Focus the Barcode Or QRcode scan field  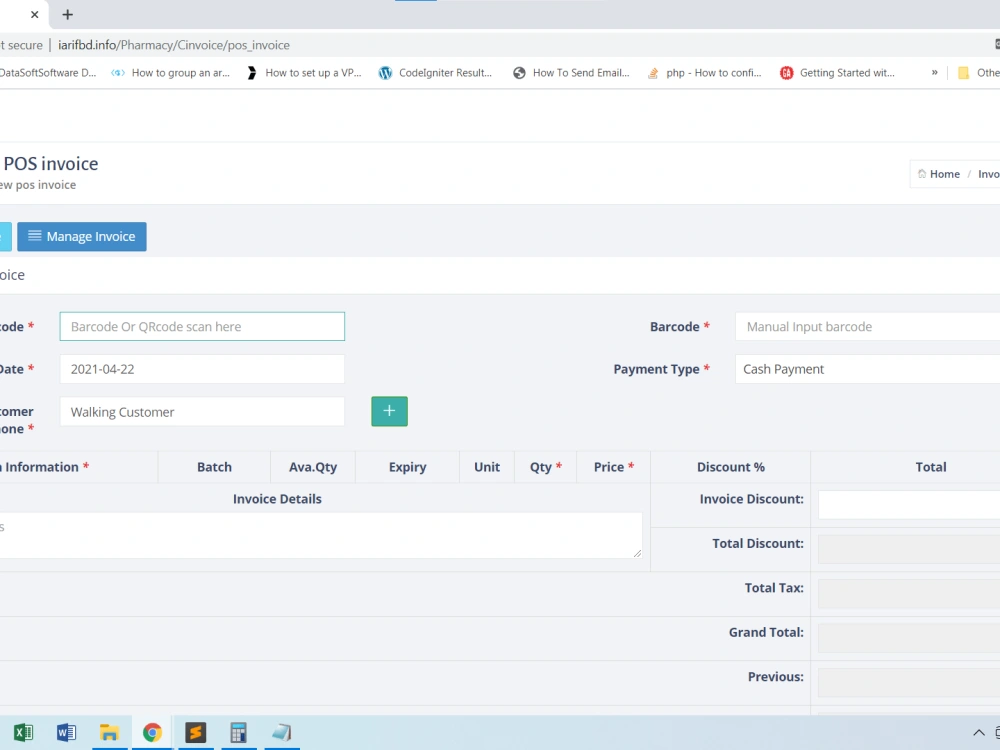pos(202,326)
